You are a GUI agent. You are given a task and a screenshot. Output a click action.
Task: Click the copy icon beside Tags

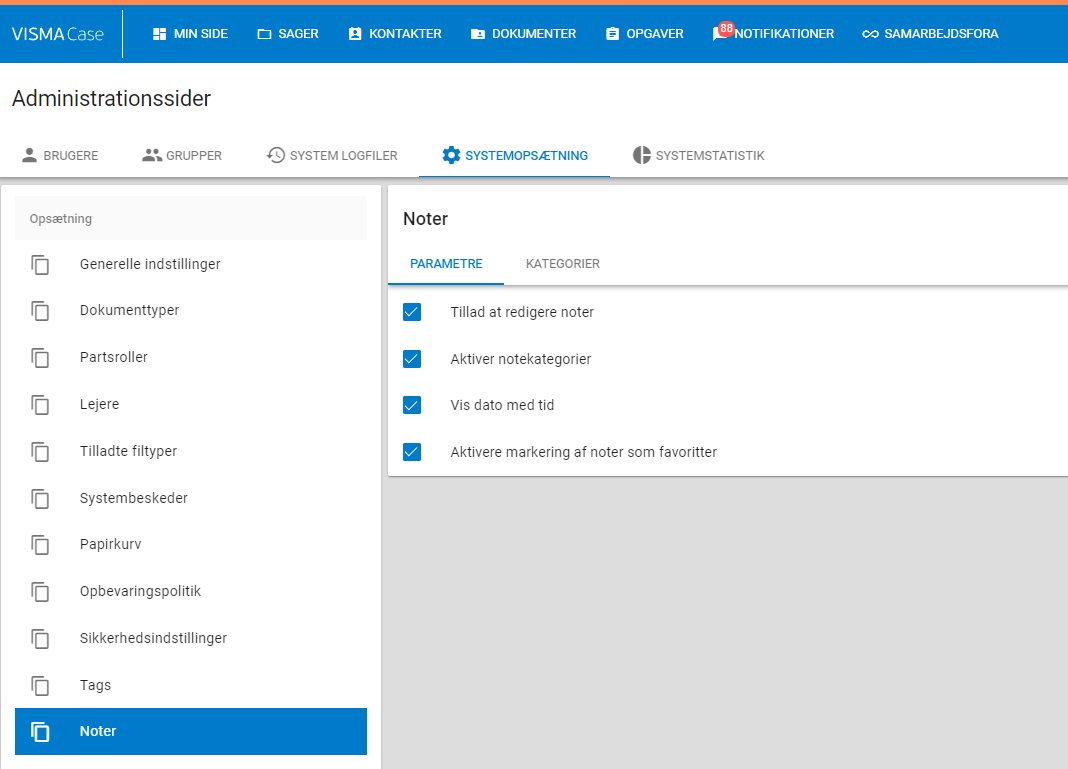click(x=40, y=686)
